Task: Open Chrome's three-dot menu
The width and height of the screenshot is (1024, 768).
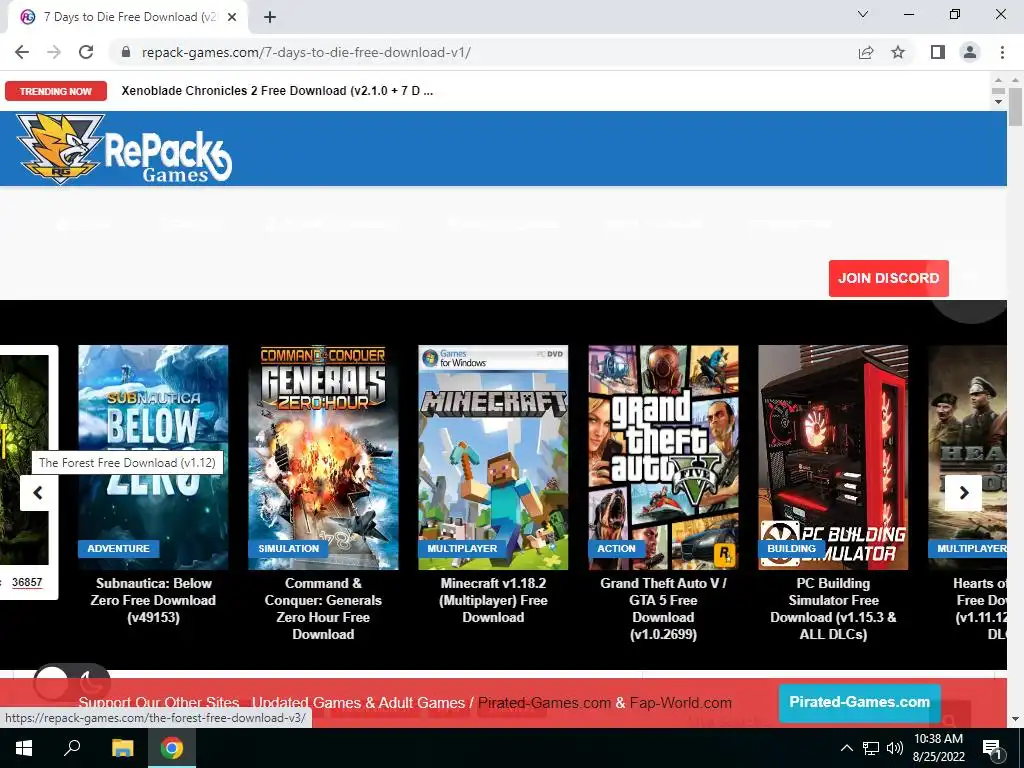Action: pos(1002,52)
